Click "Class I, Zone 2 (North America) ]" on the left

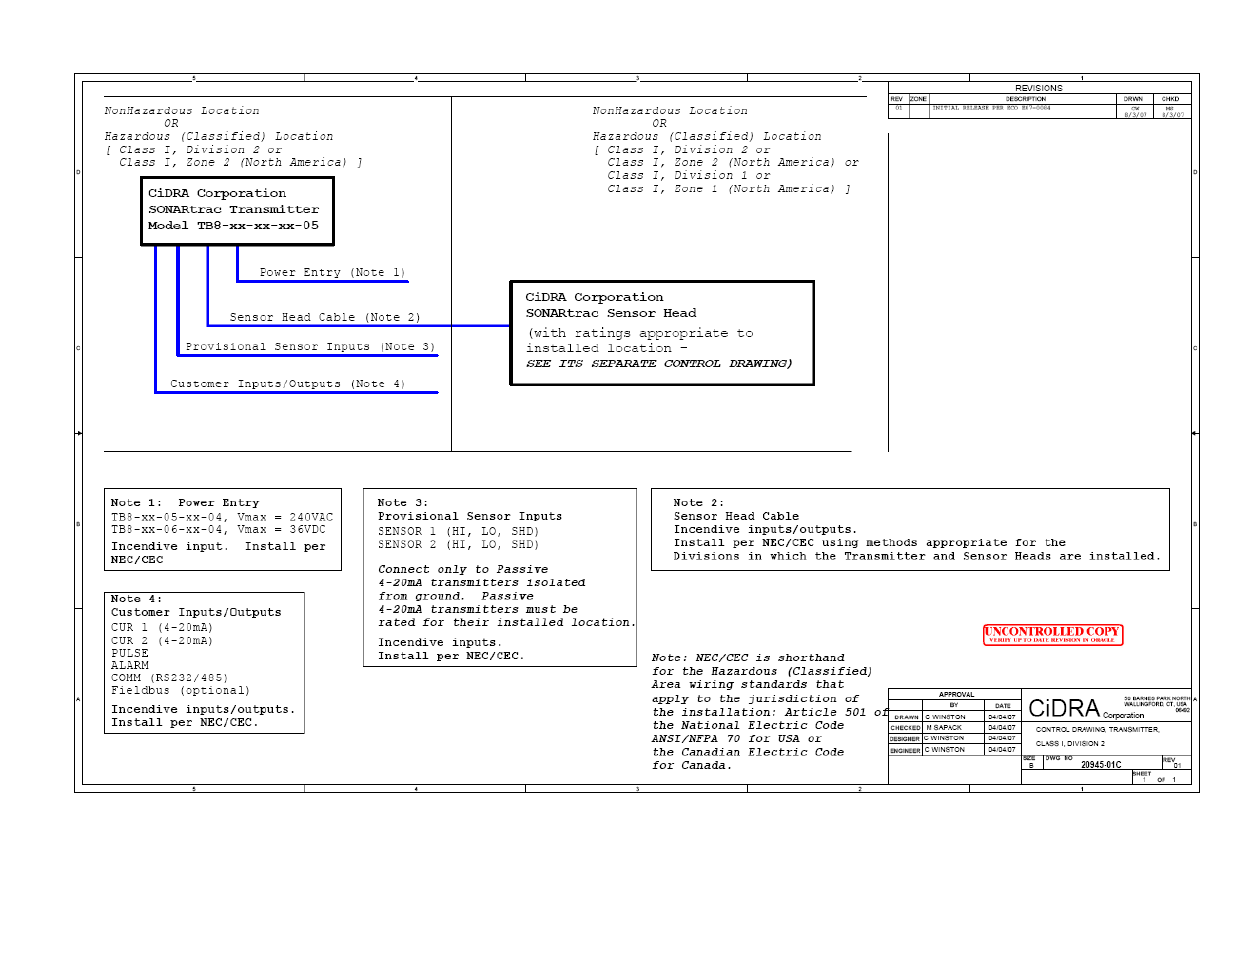click(x=241, y=163)
